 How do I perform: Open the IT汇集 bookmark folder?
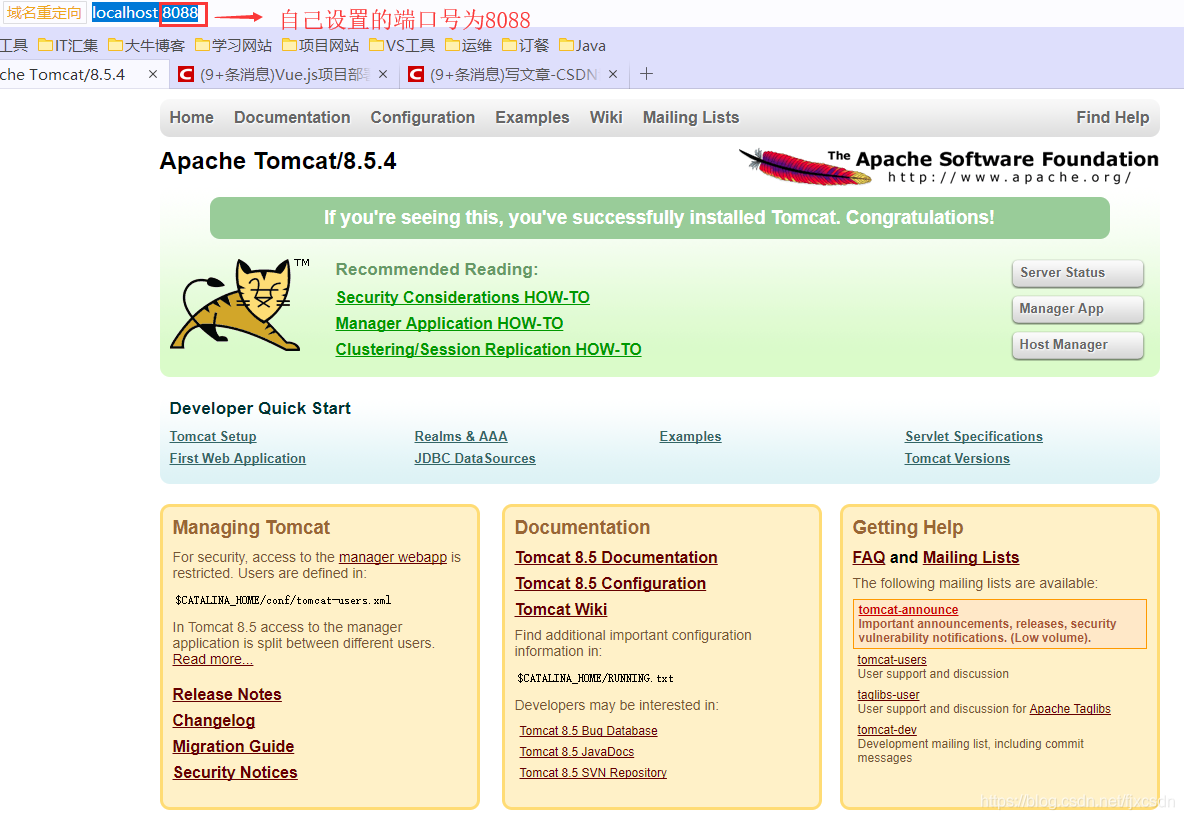tap(68, 45)
